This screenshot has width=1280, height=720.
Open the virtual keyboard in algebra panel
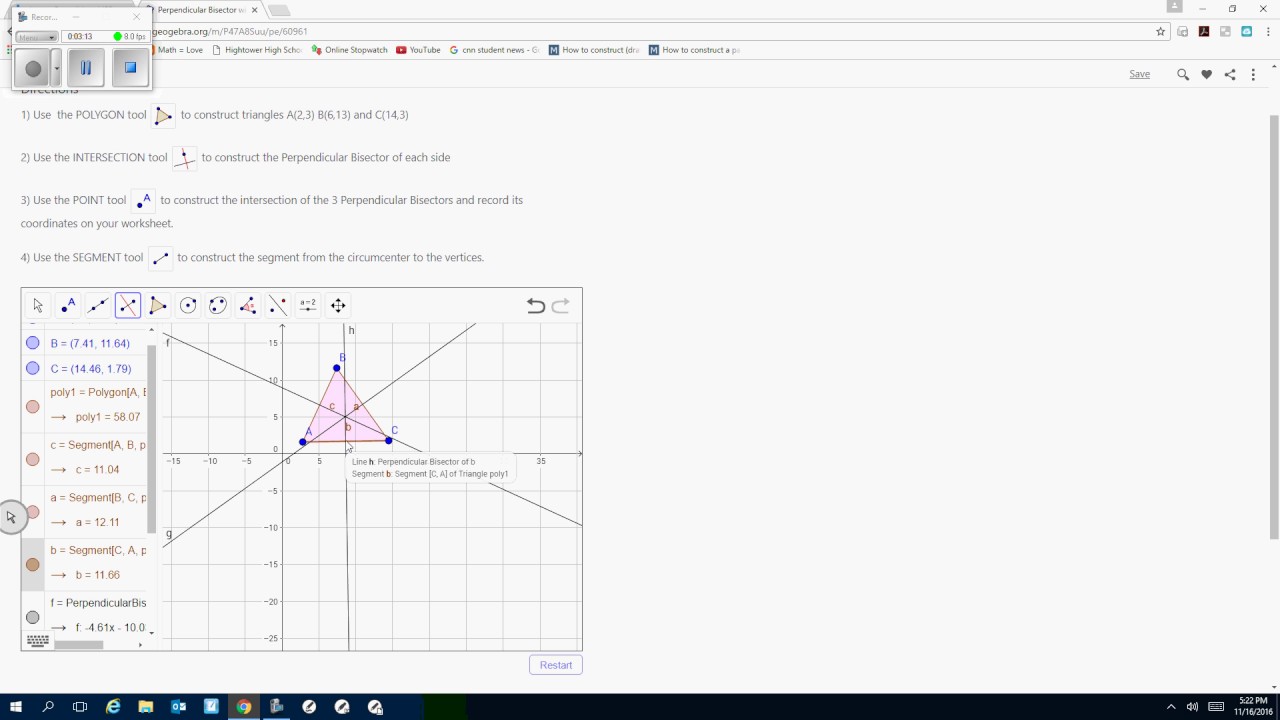(x=38, y=640)
